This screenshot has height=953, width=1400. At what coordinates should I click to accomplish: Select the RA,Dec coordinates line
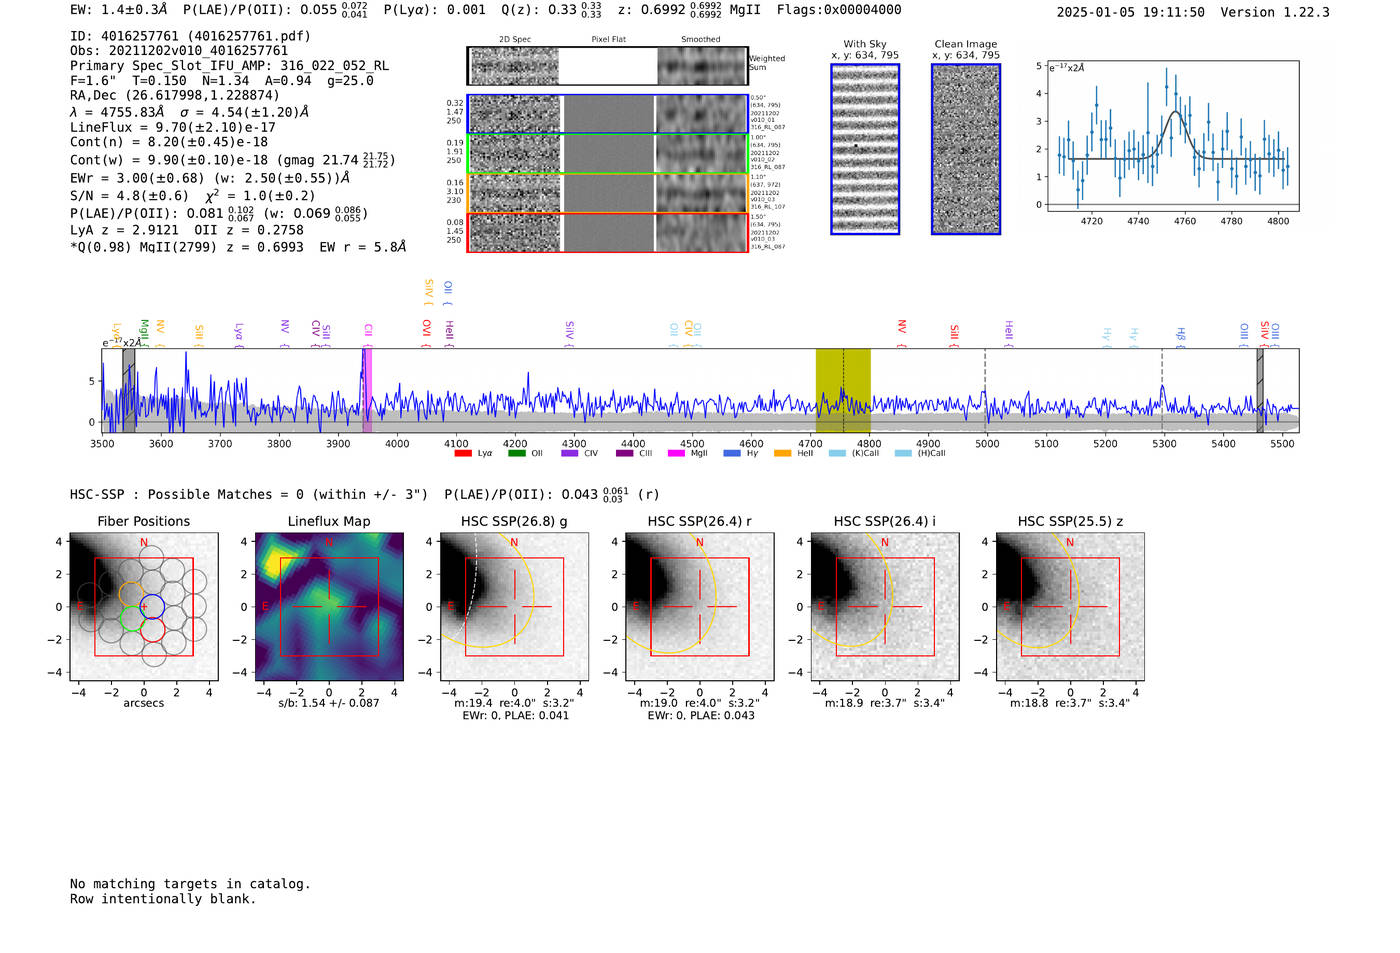[x=175, y=96]
